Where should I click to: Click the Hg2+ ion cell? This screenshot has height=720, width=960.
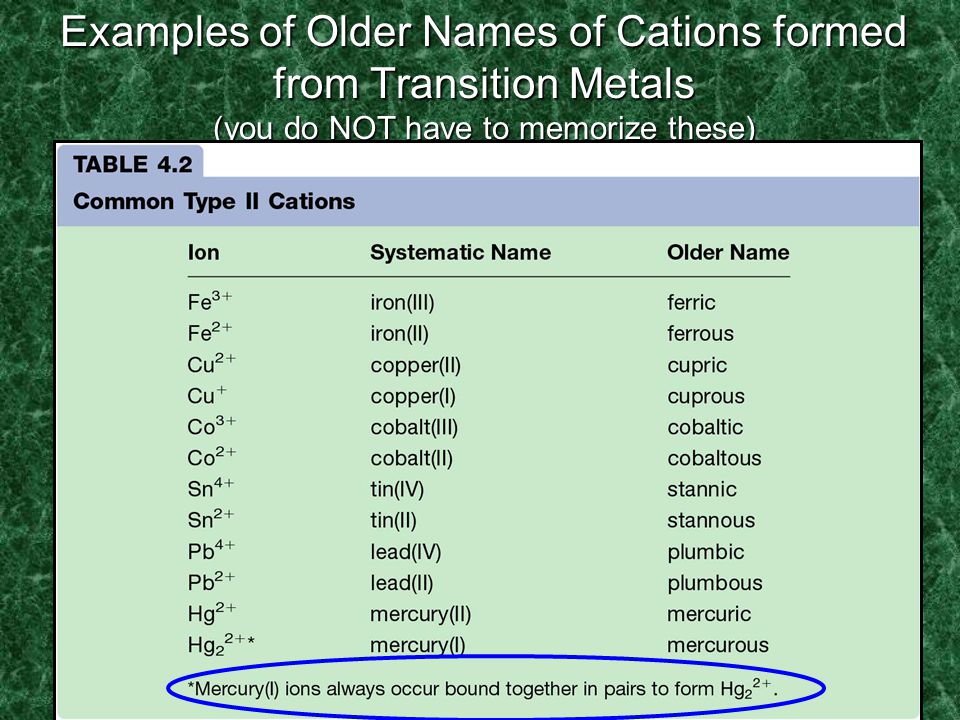(212, 613)
